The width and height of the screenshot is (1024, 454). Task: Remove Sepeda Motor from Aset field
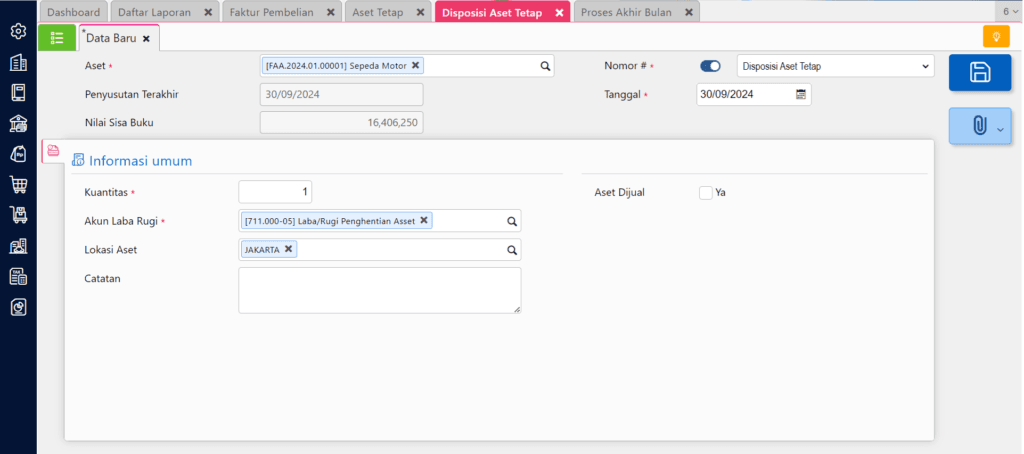click(x=416, y=65)
